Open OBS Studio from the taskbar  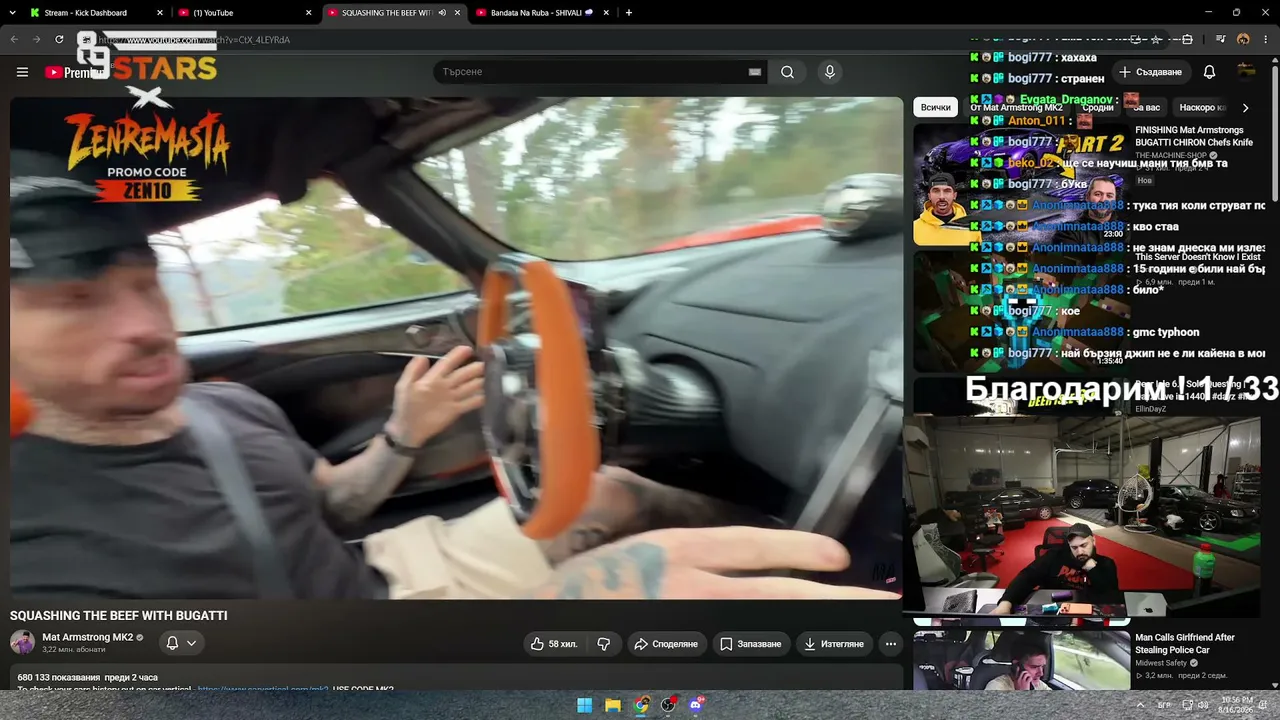669,705
